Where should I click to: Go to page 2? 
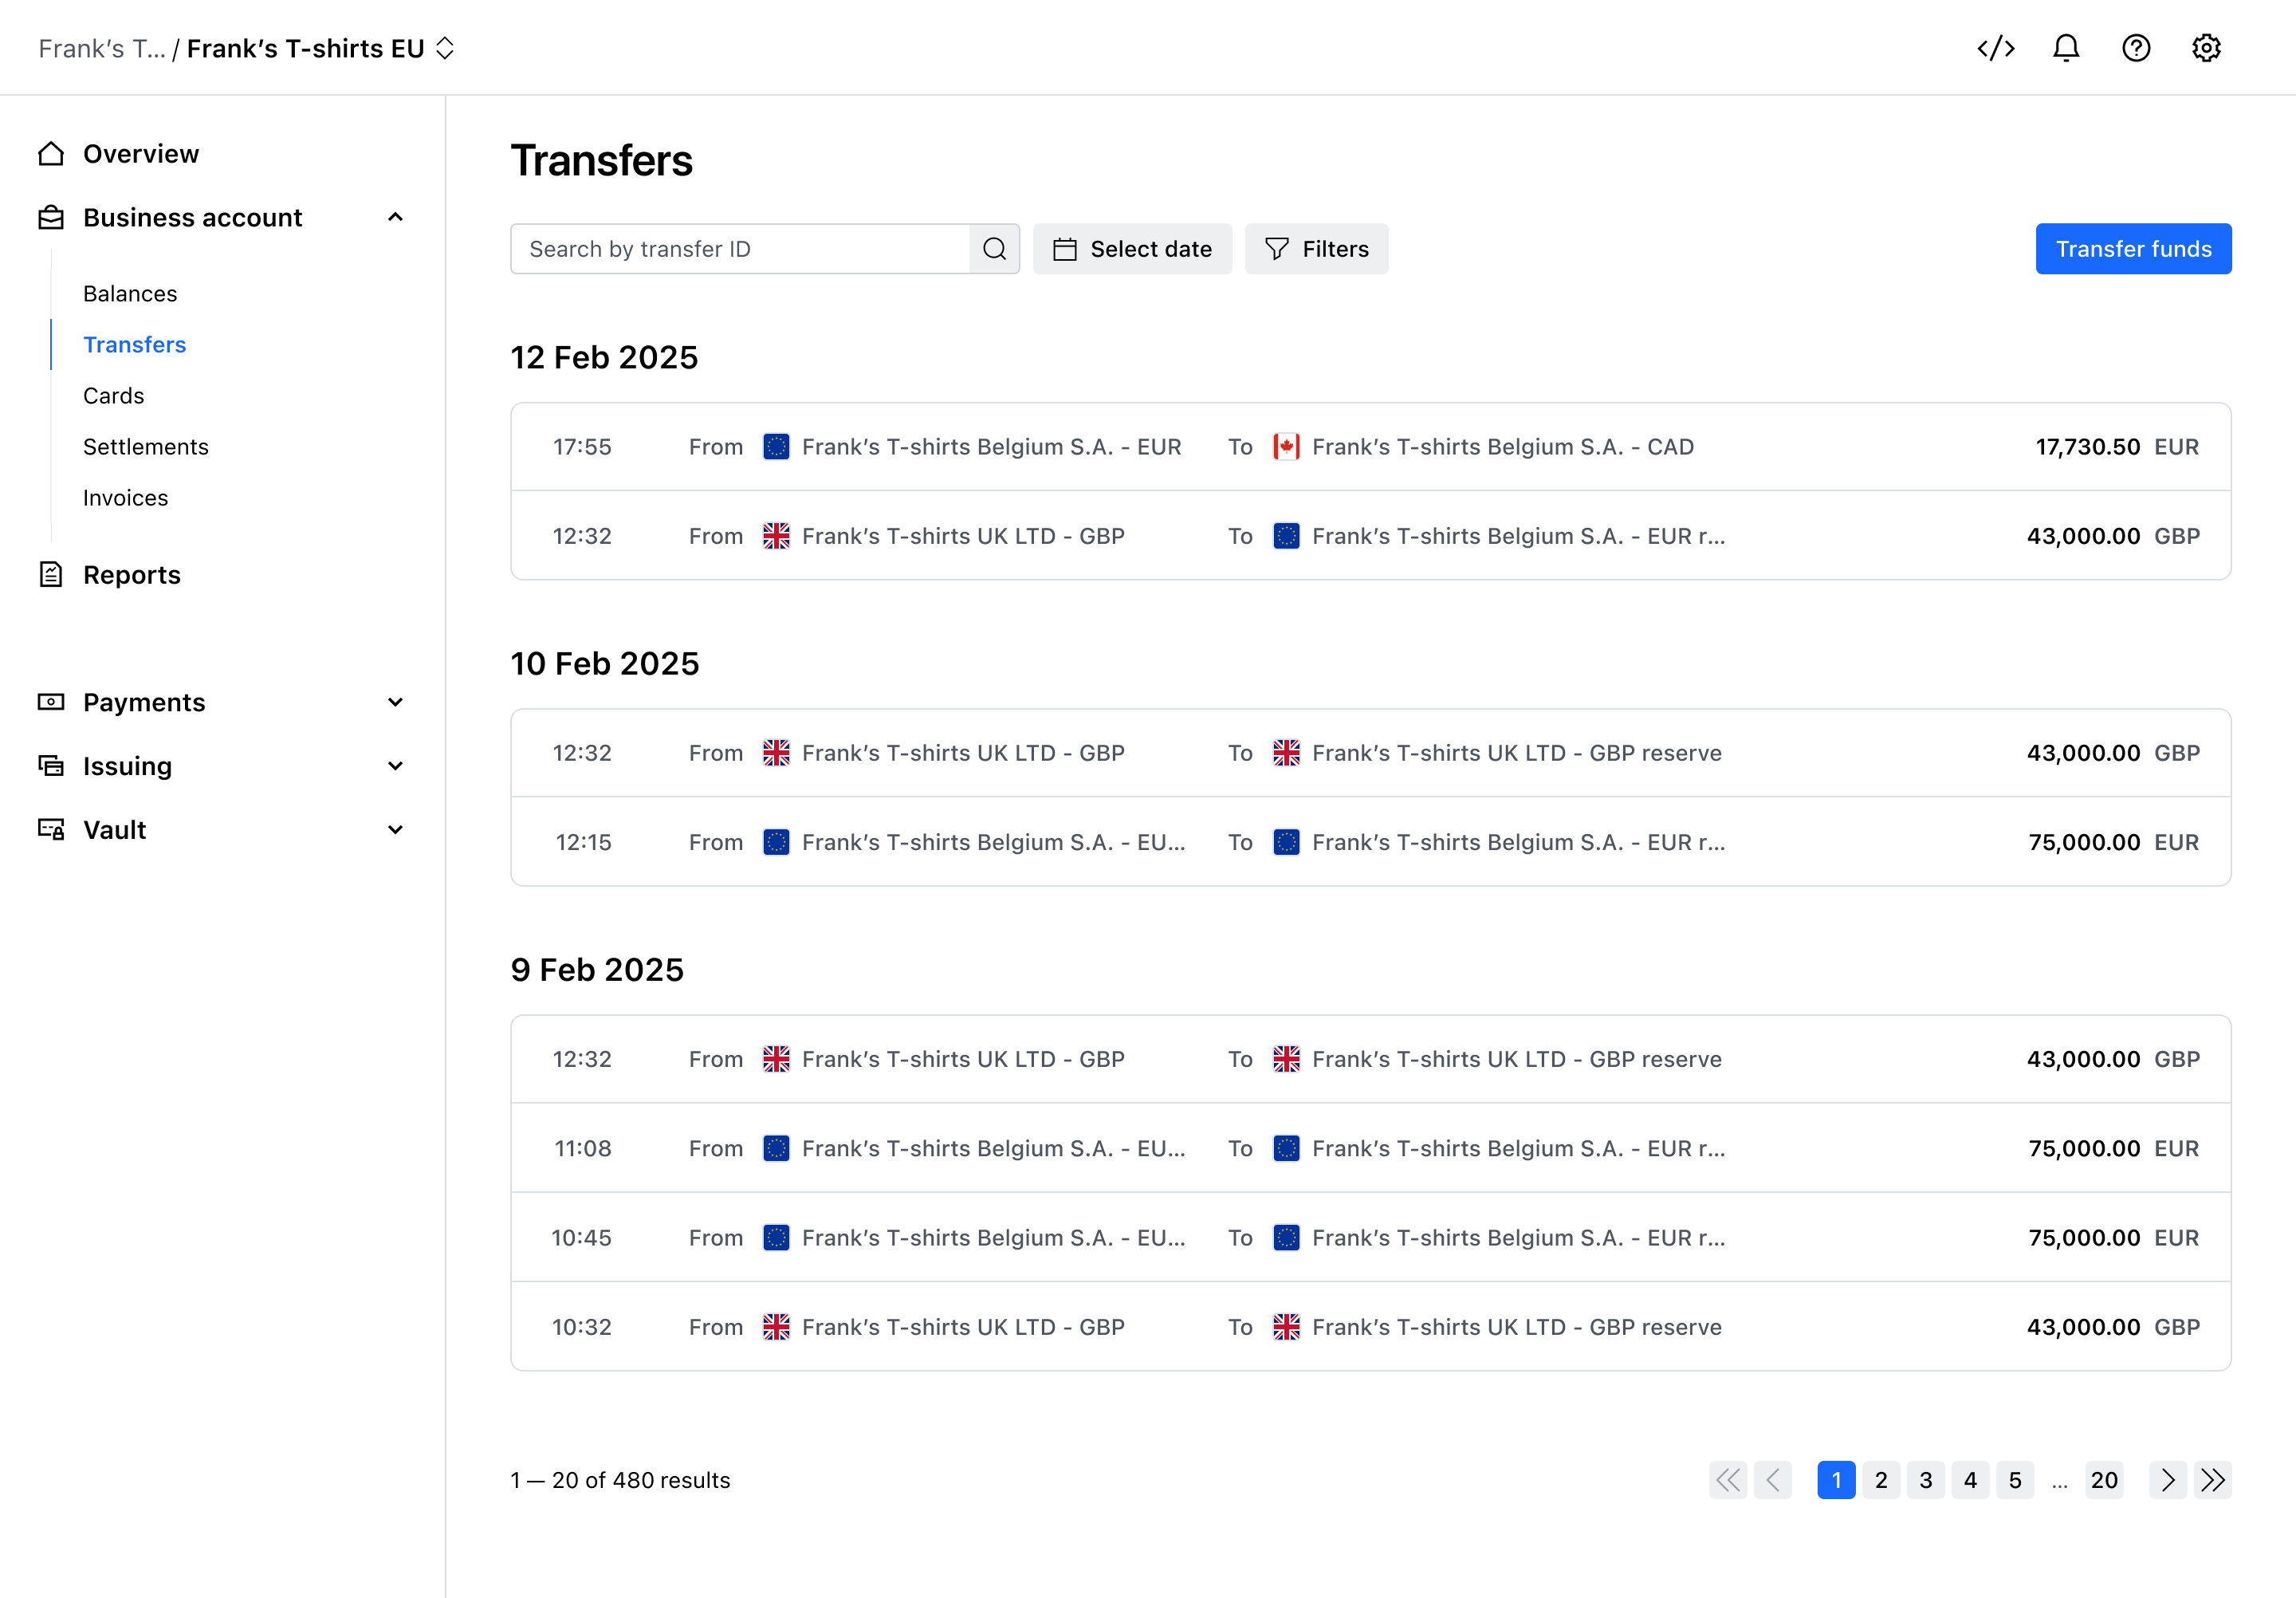[1881, 1480]
